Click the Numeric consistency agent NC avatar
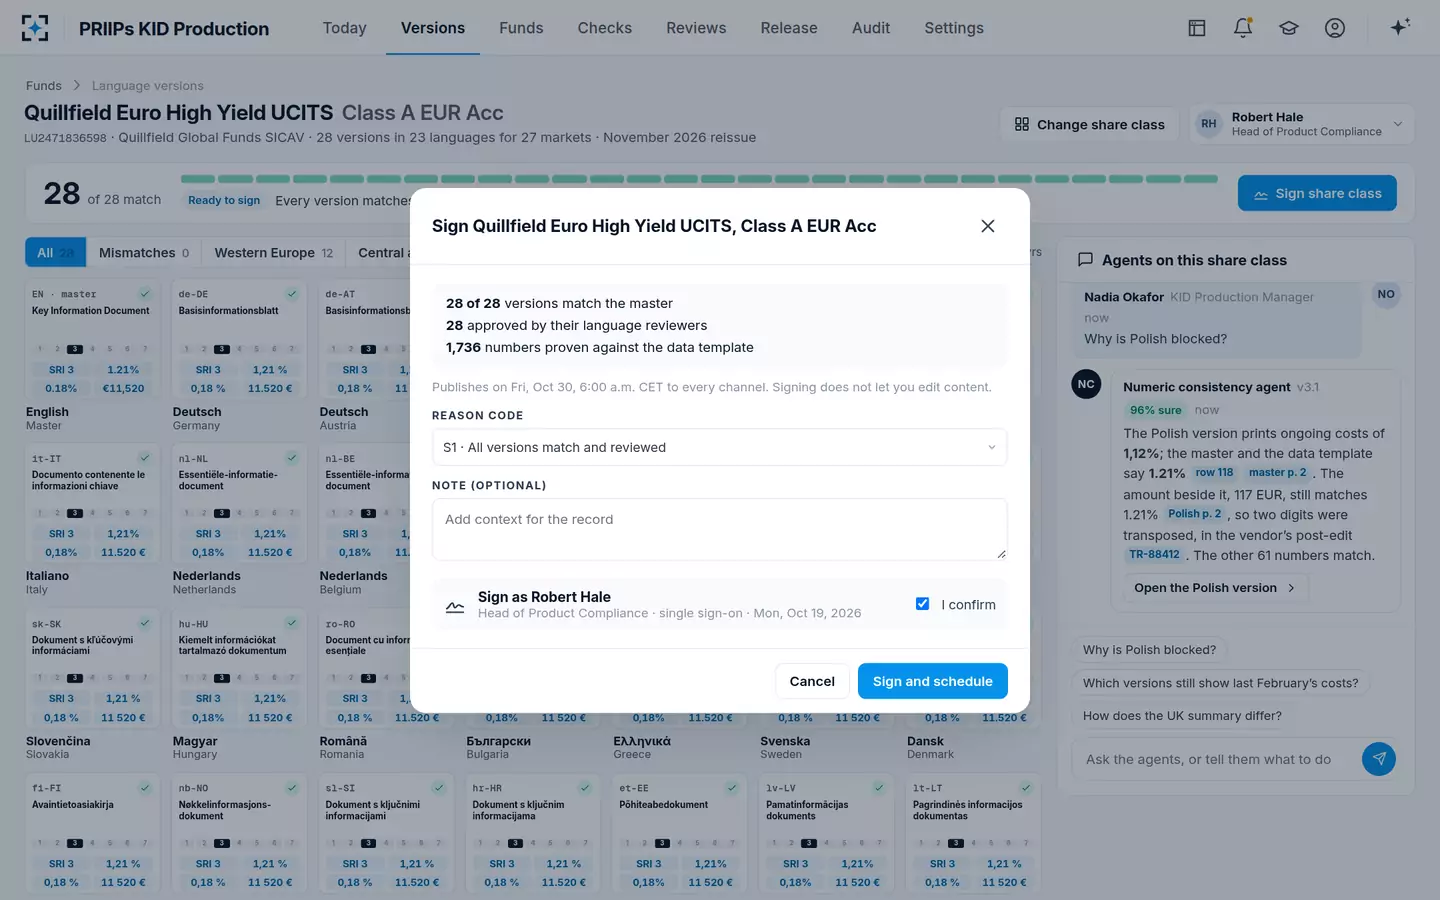 (x=1086, y=384)
